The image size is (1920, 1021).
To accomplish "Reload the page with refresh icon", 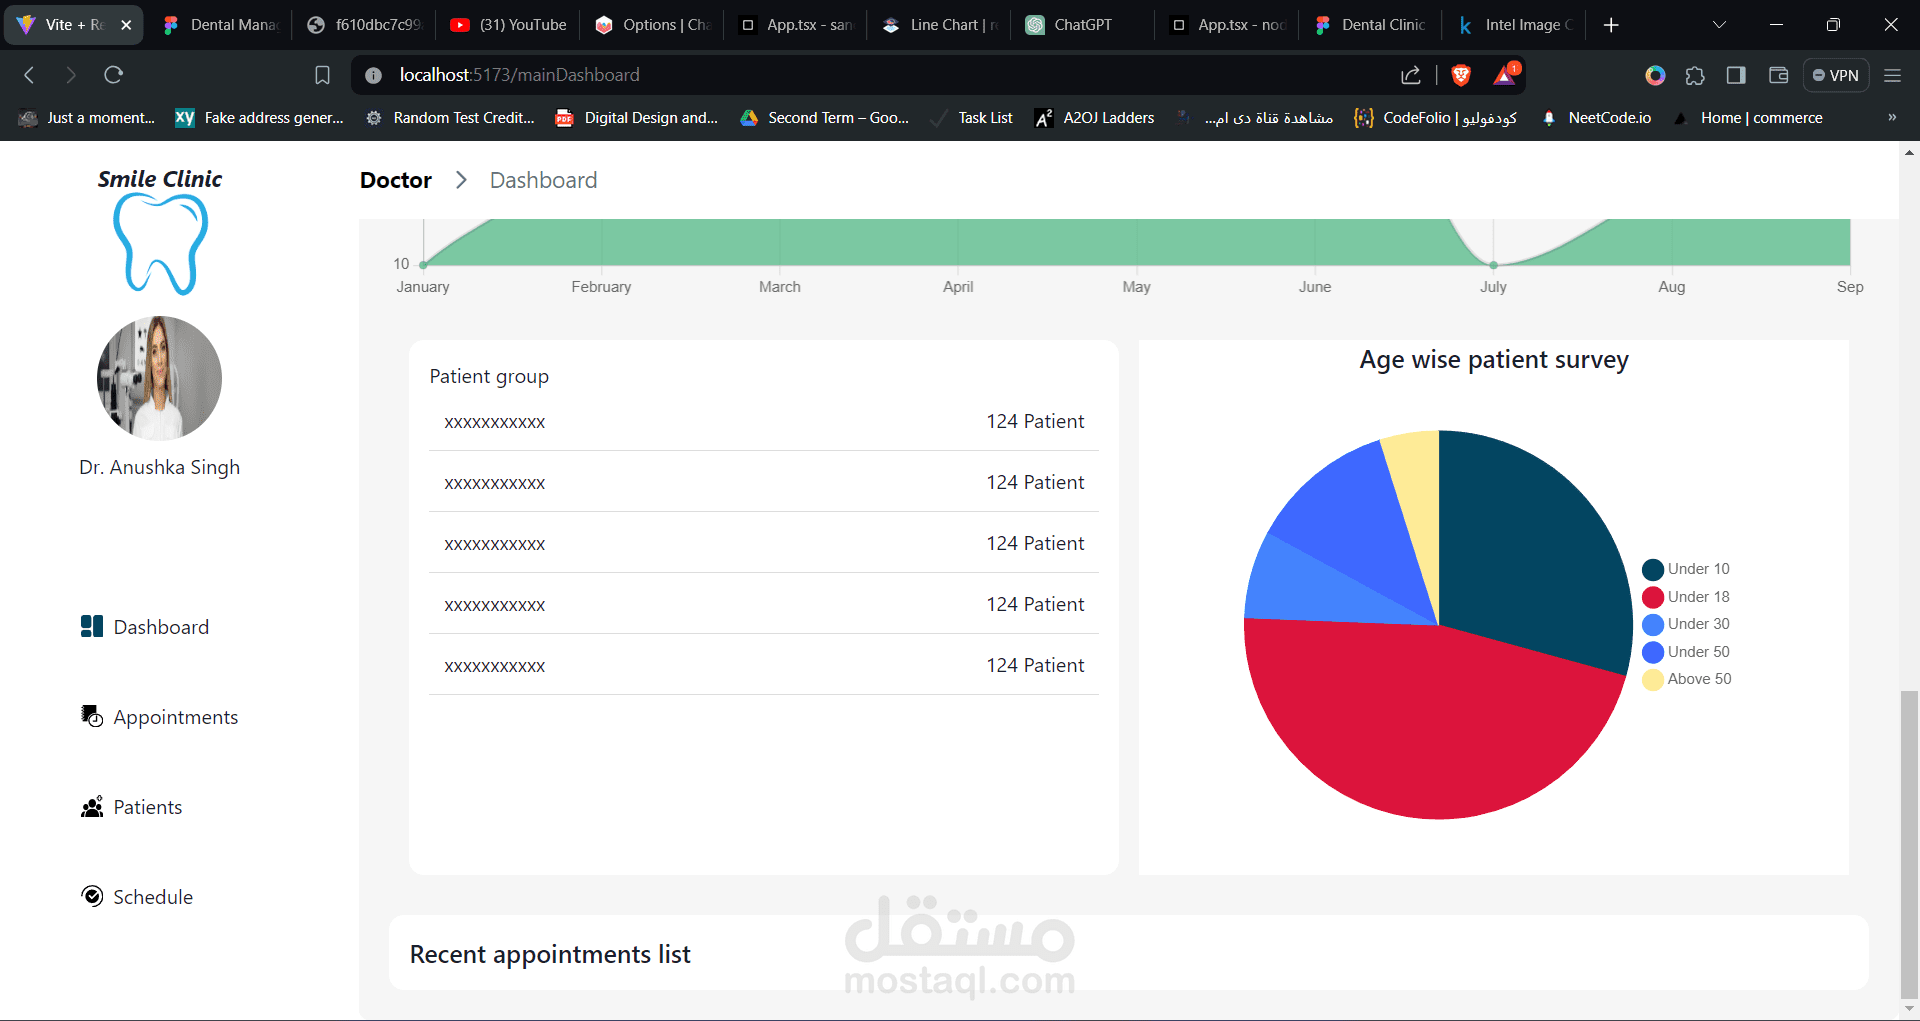I will click(x=114, y=75).
